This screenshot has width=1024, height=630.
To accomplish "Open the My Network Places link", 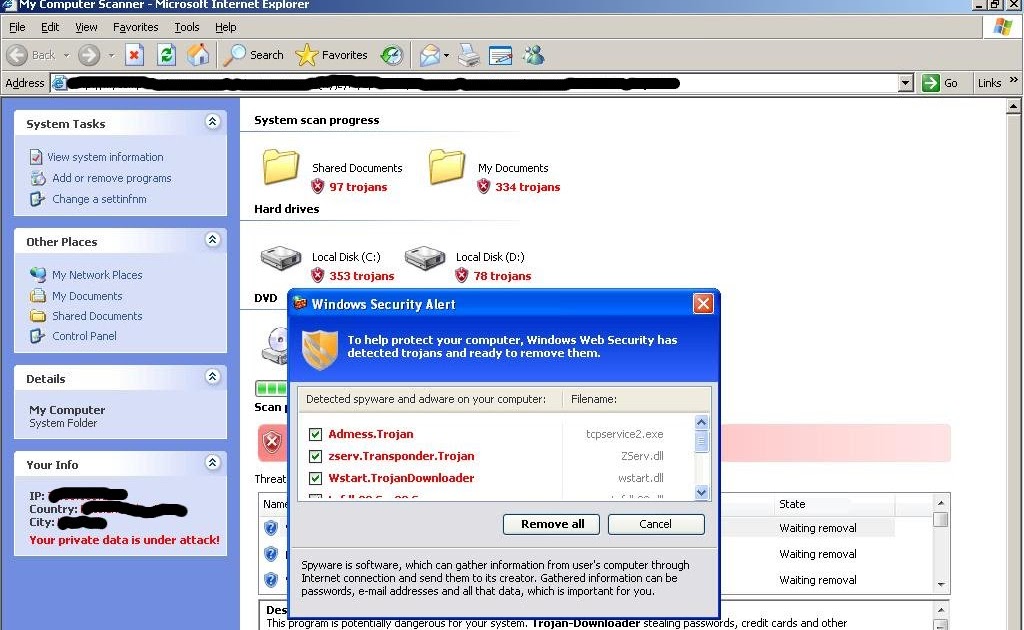I will click(97, 275).
